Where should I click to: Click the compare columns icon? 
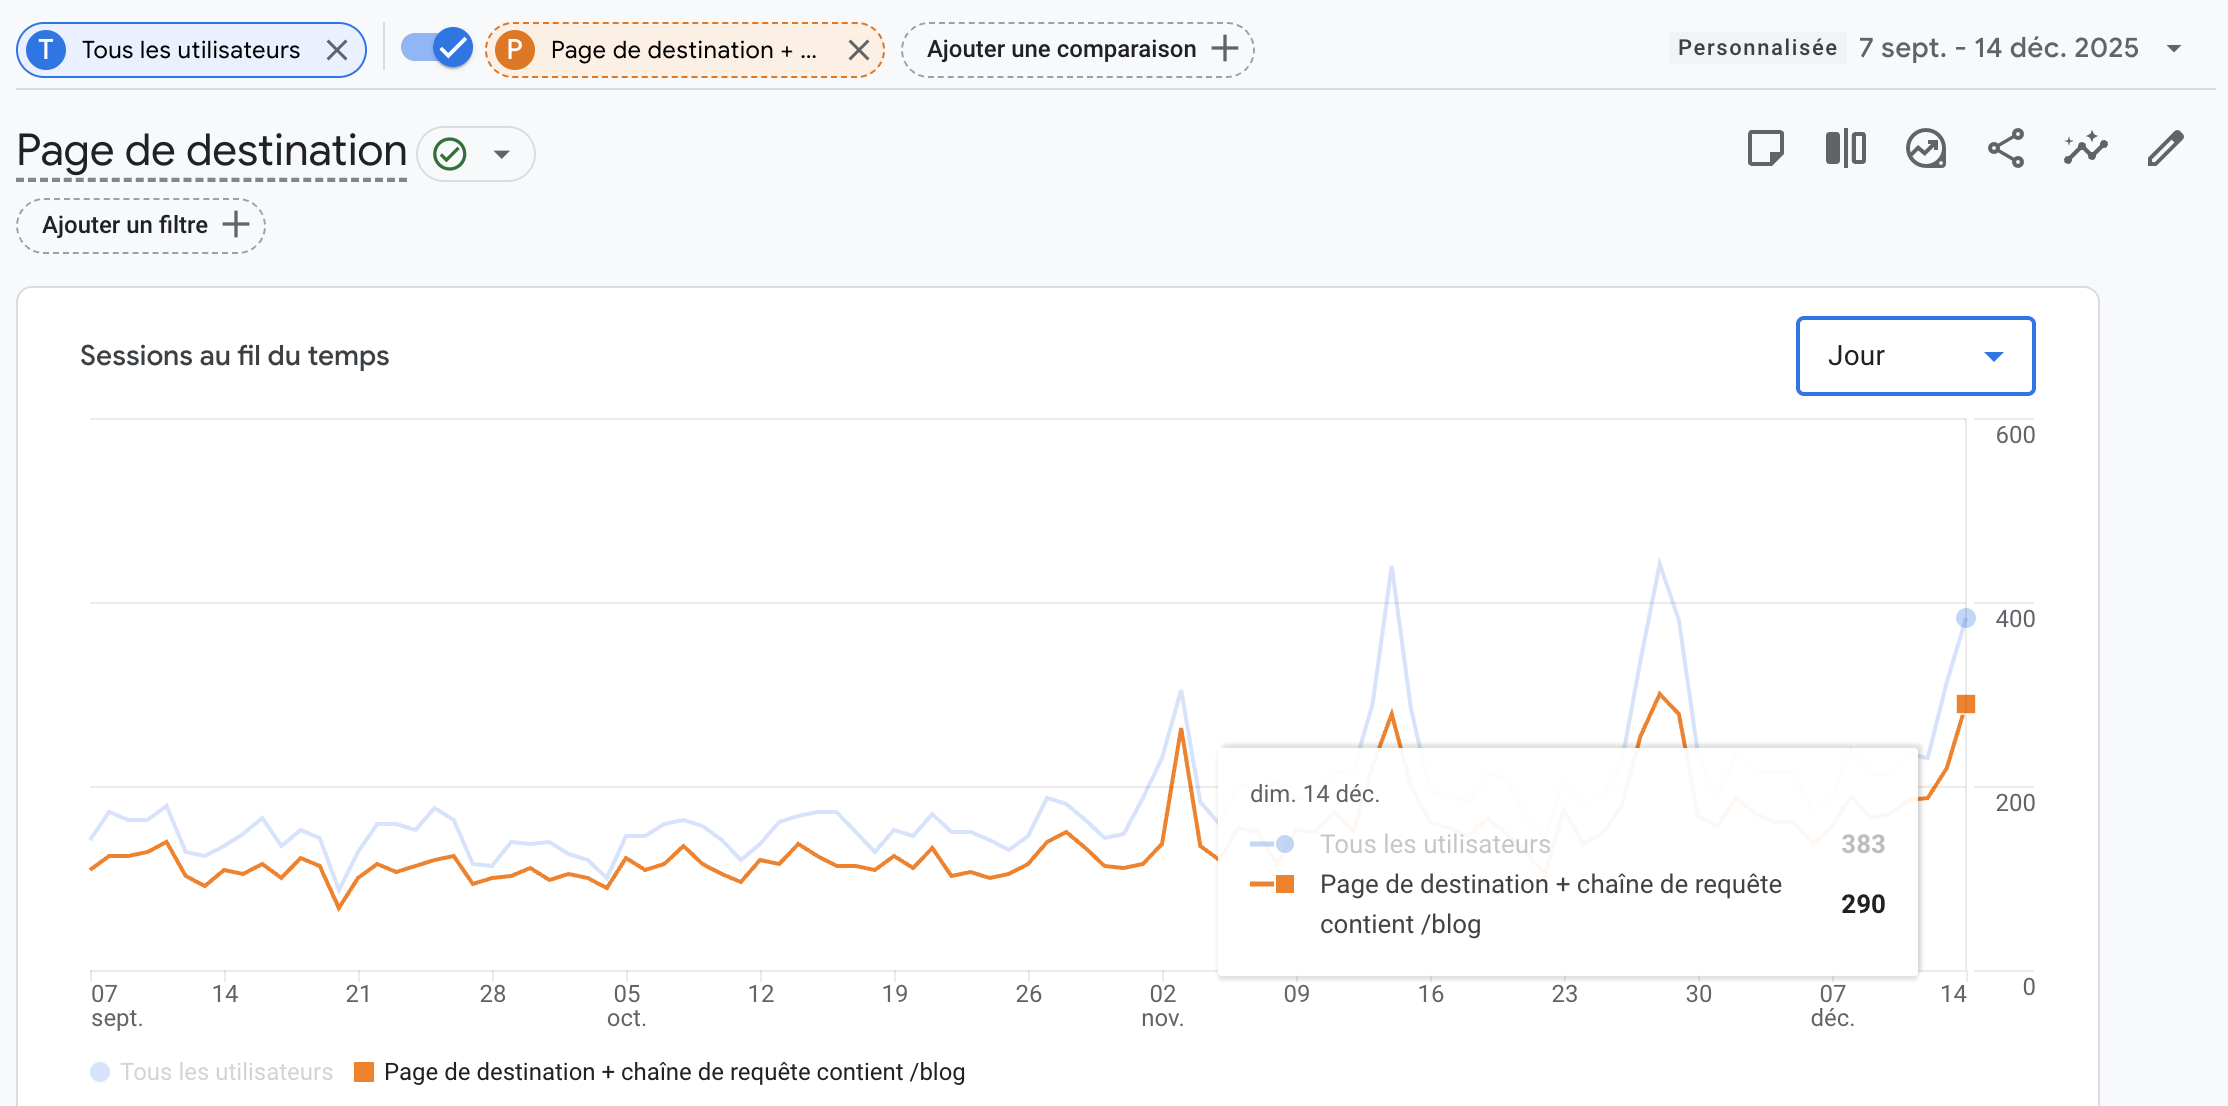1845,149
